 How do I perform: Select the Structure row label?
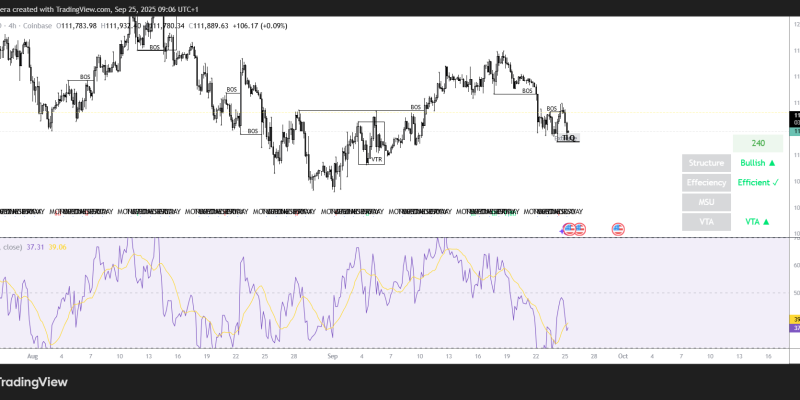706,163
